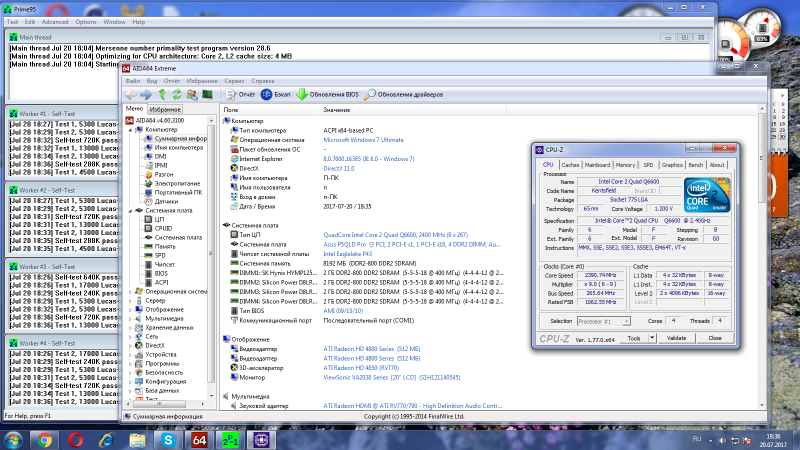The height and width of the screenshot is (450, 800).
Task: Open the ATI Radeon HD 4850 (RV770) link
Action: pyautogui.click(x=361, y=368)
